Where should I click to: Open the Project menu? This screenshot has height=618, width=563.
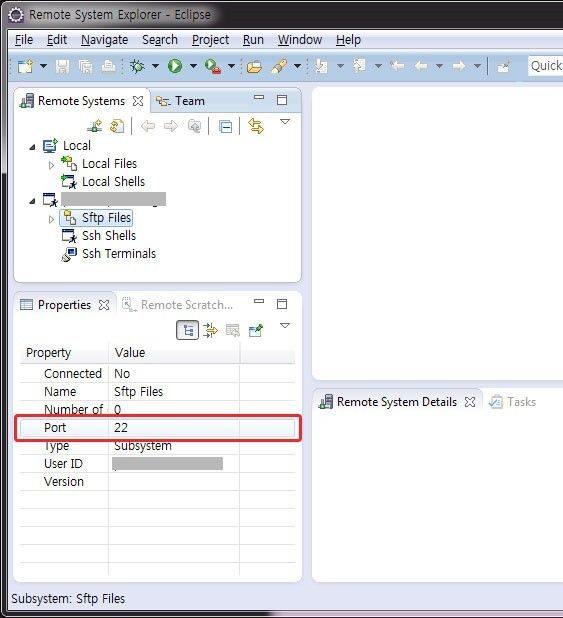pos(210,40)
